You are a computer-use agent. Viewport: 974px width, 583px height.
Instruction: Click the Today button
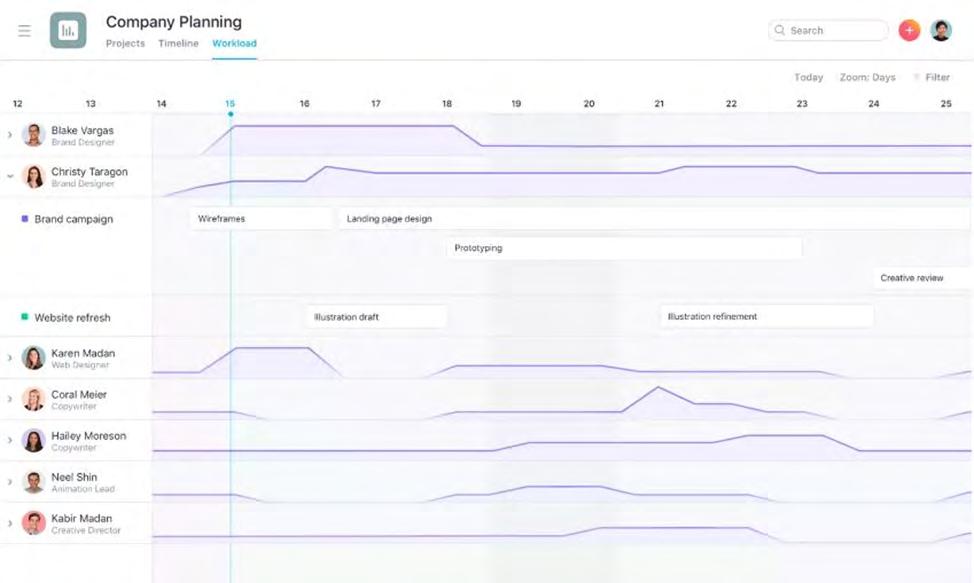pos(808,77)
